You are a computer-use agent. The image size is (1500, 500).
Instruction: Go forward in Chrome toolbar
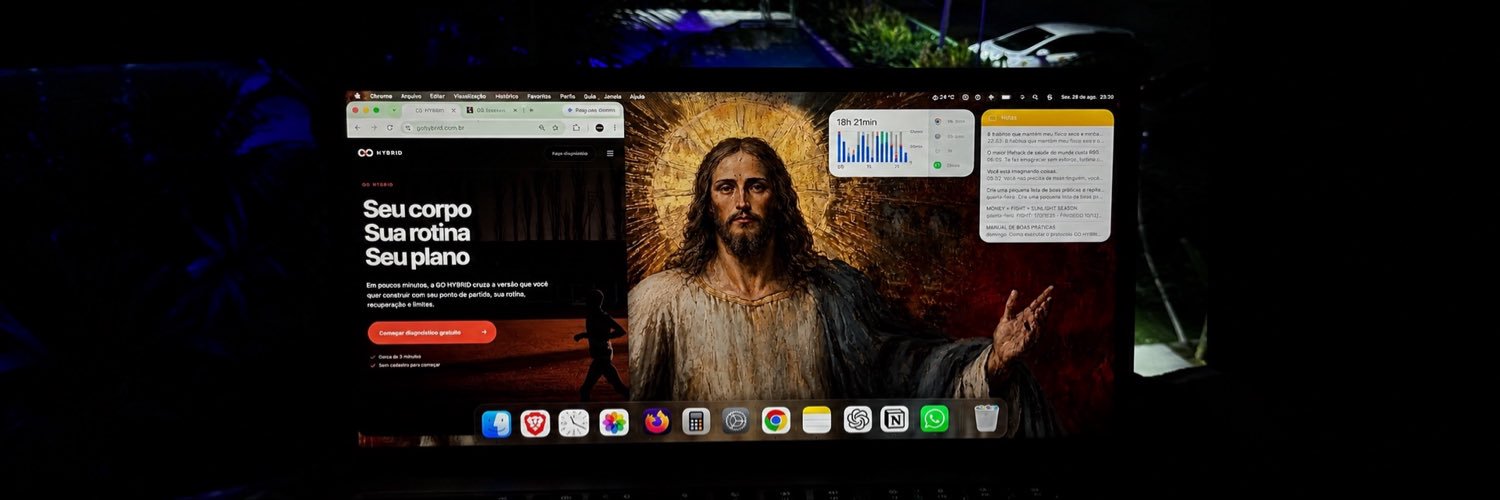coord(374,127)
